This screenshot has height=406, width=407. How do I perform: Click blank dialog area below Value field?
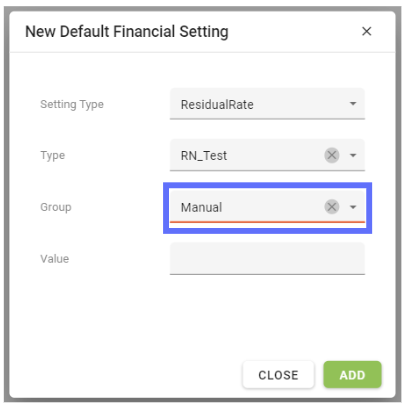(x=200, y=317)
